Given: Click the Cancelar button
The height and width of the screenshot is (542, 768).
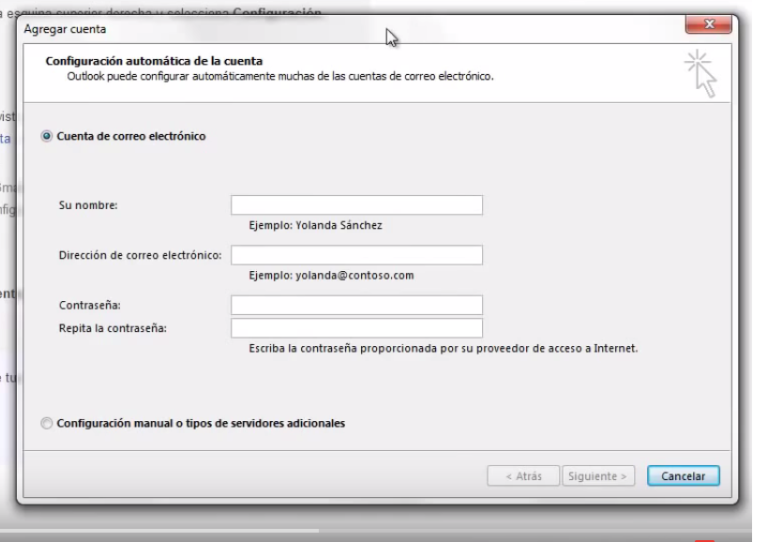Looking at the screenshot, I should (x=683, y=476).
